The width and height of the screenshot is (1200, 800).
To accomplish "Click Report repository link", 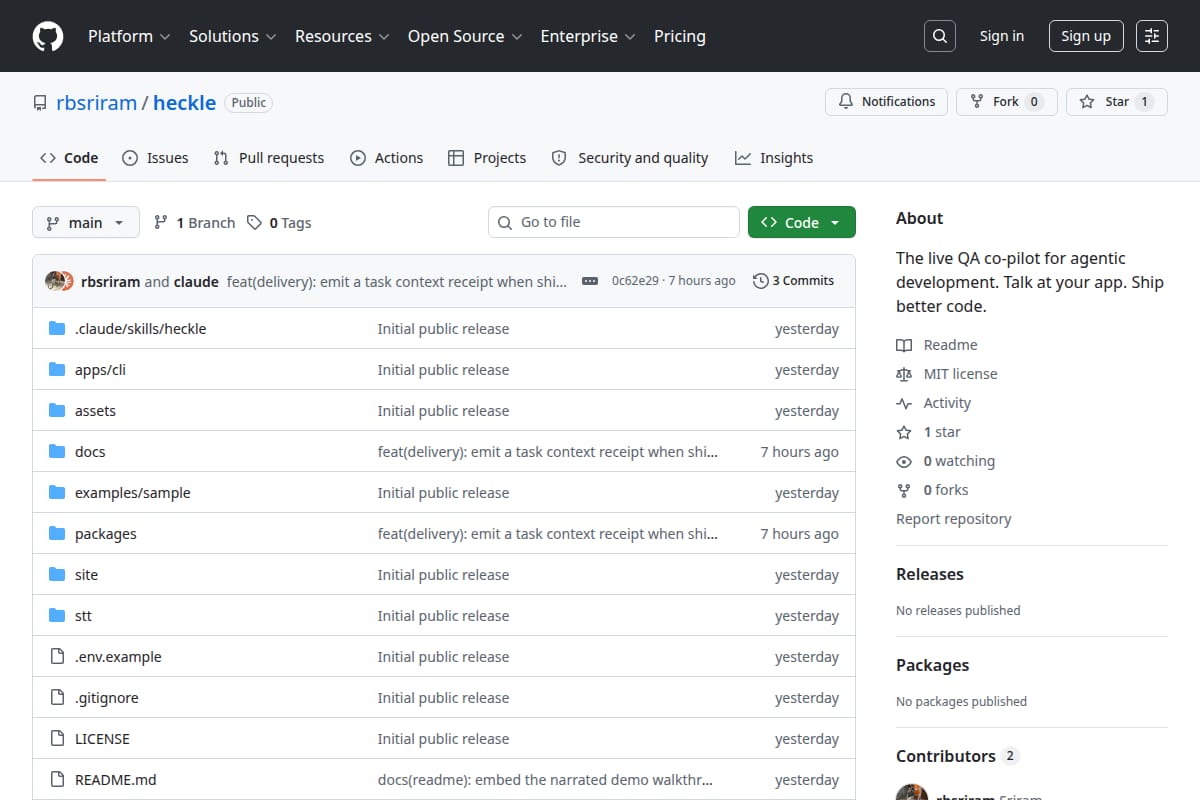I will [x=953, y=519].
